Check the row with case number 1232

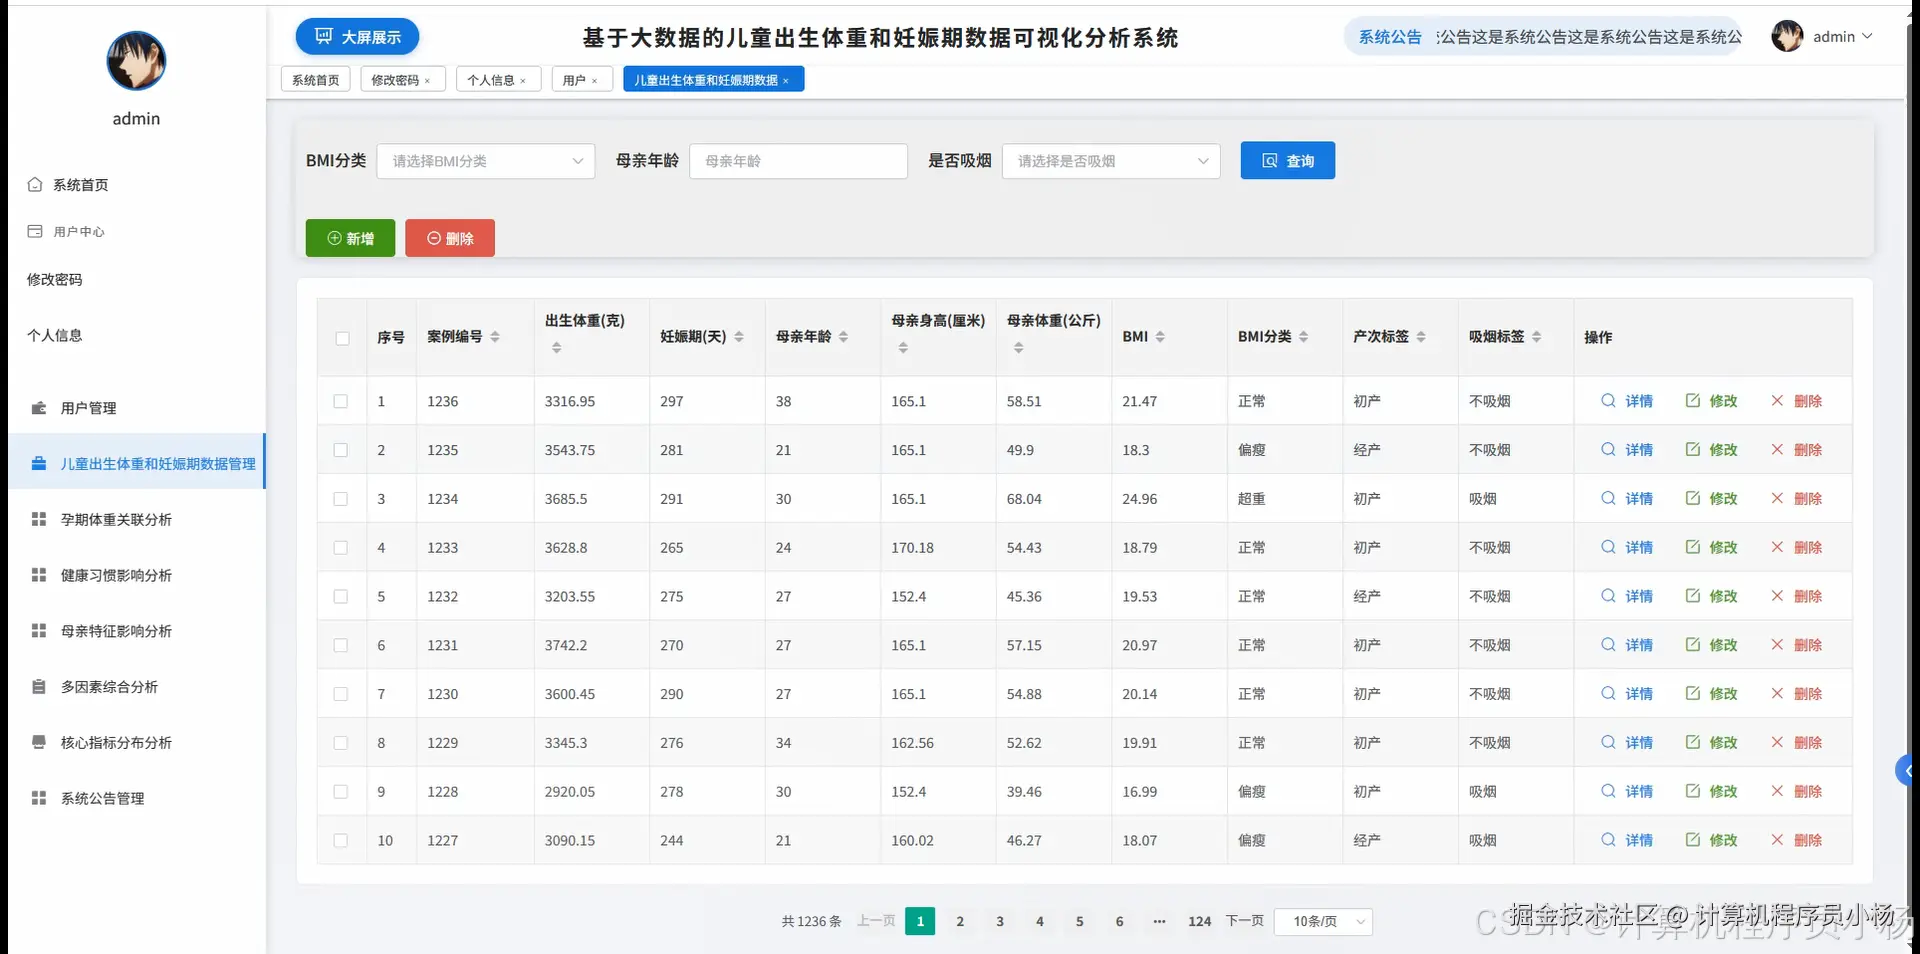[x=341, y=596]
